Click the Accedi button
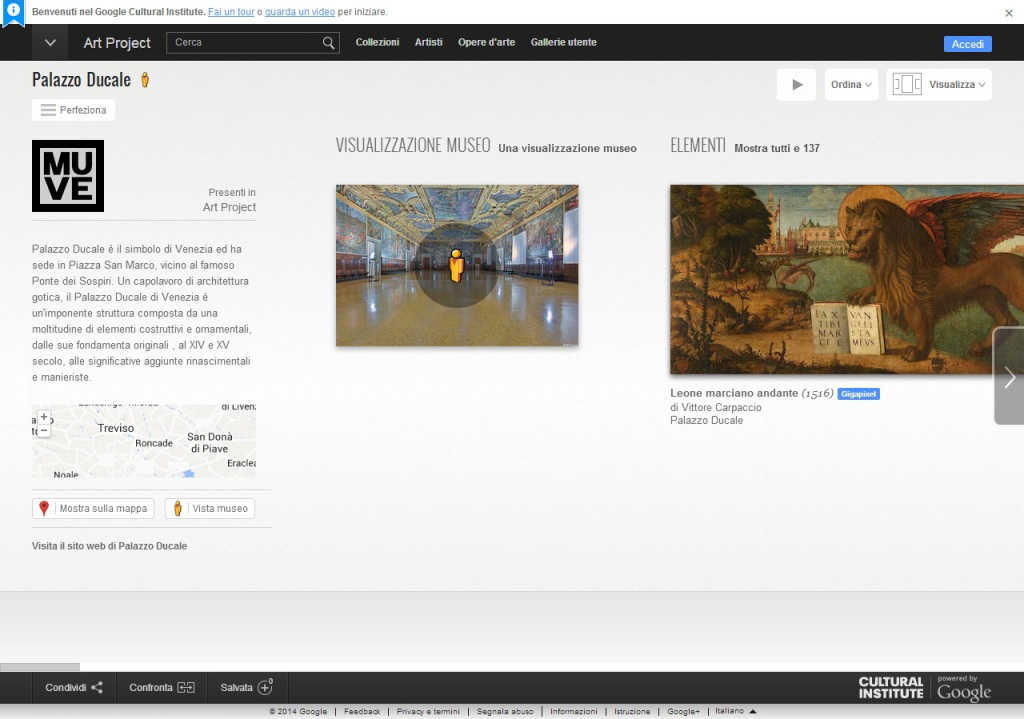1024x719 pixels. (966, 44)
